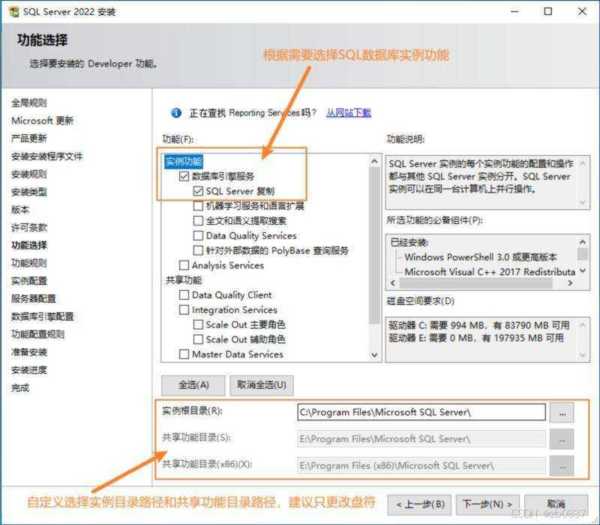600x525 pixels.
Task: Select the 功能选择 step in sidebar
Action: click(x=29, y=245)
